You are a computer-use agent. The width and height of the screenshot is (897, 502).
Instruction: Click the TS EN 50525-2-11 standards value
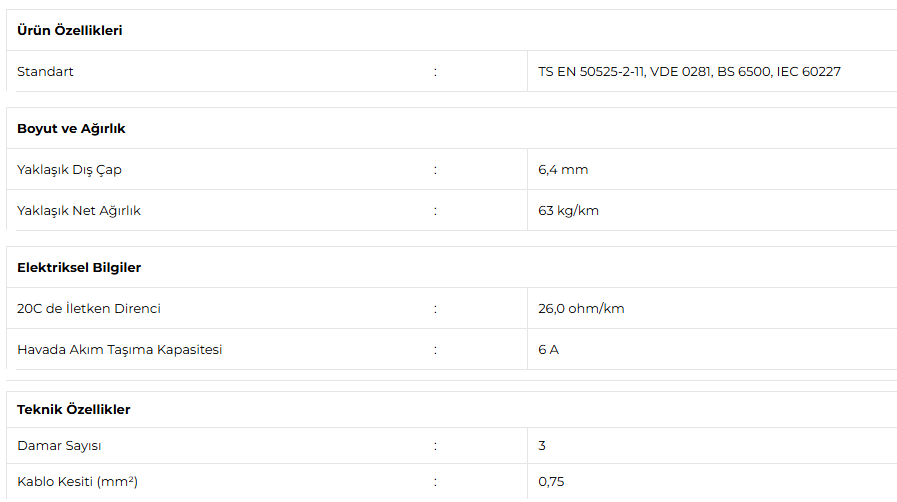point(689,71)
